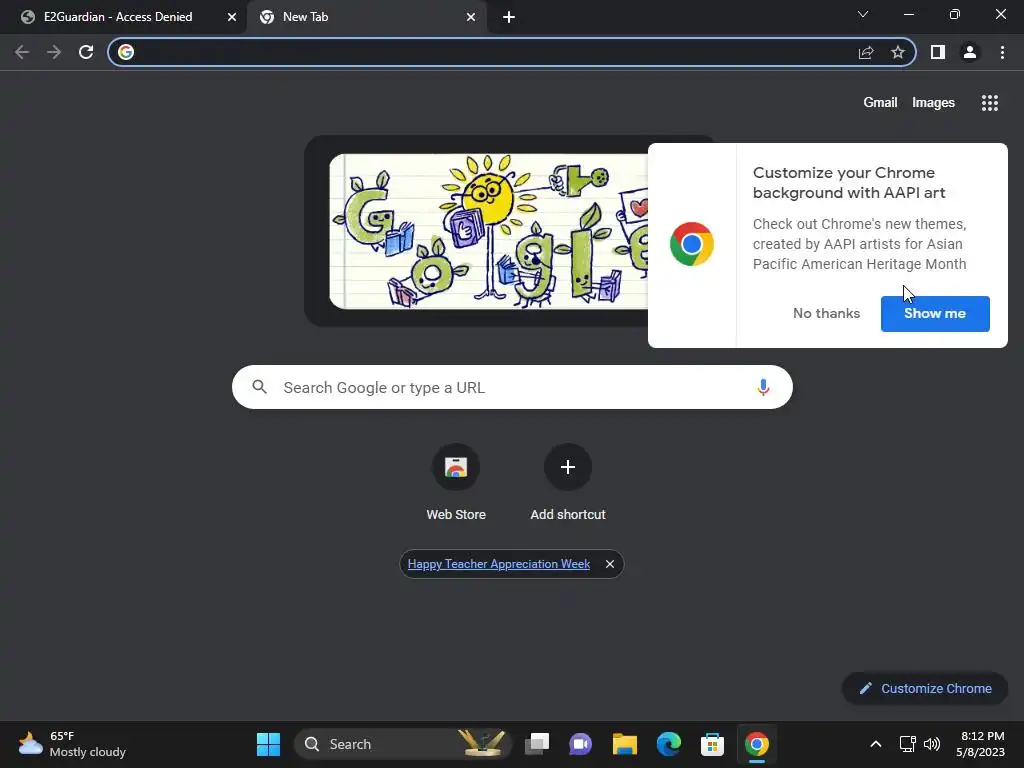This screenshot has width=1024, height=768.
Task: Dismiss the Teacher Appreciation Week chip
Action: click(x=609, y=564)
